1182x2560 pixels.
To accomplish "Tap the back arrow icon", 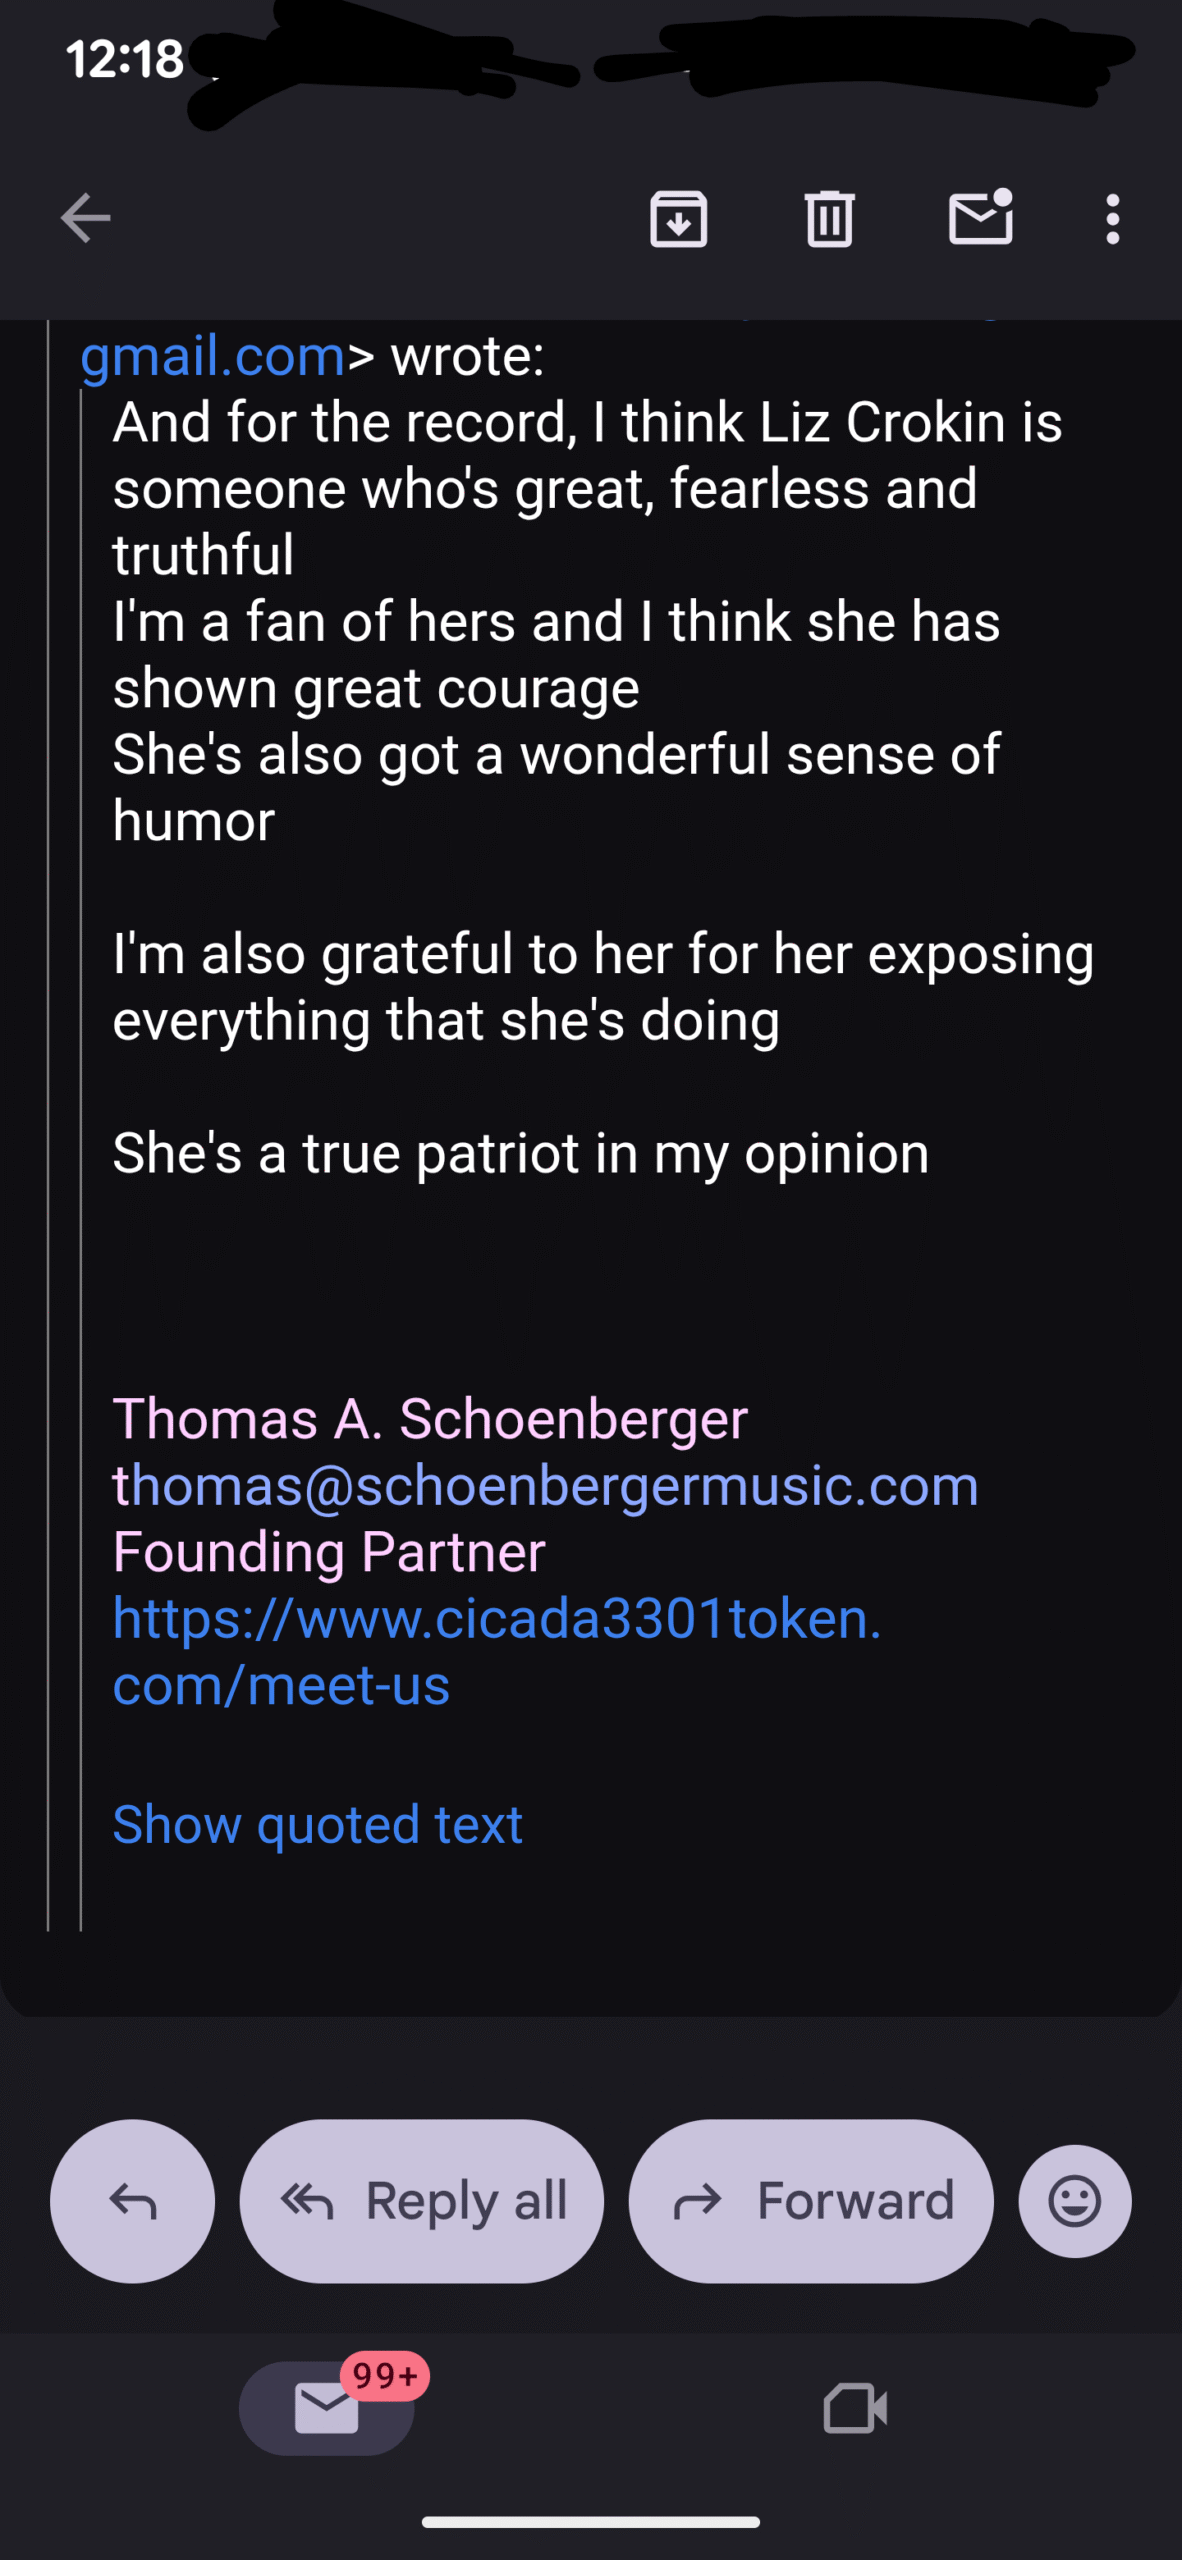I will click(85, 218).
